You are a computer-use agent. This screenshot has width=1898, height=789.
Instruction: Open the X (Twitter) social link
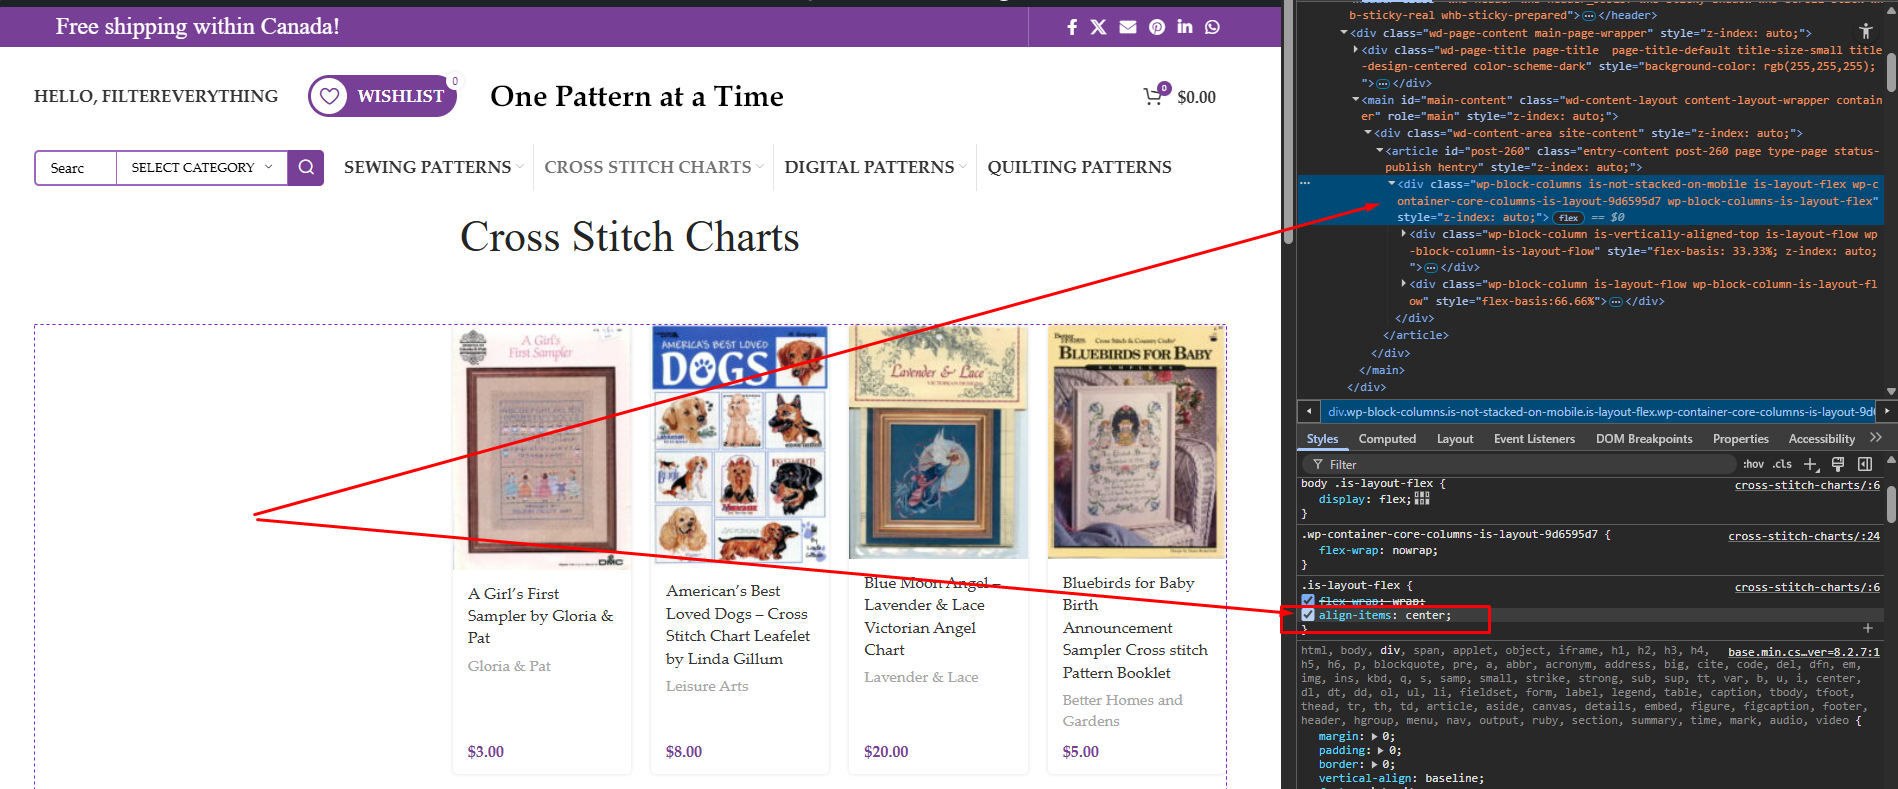[x=1098, y=27]
